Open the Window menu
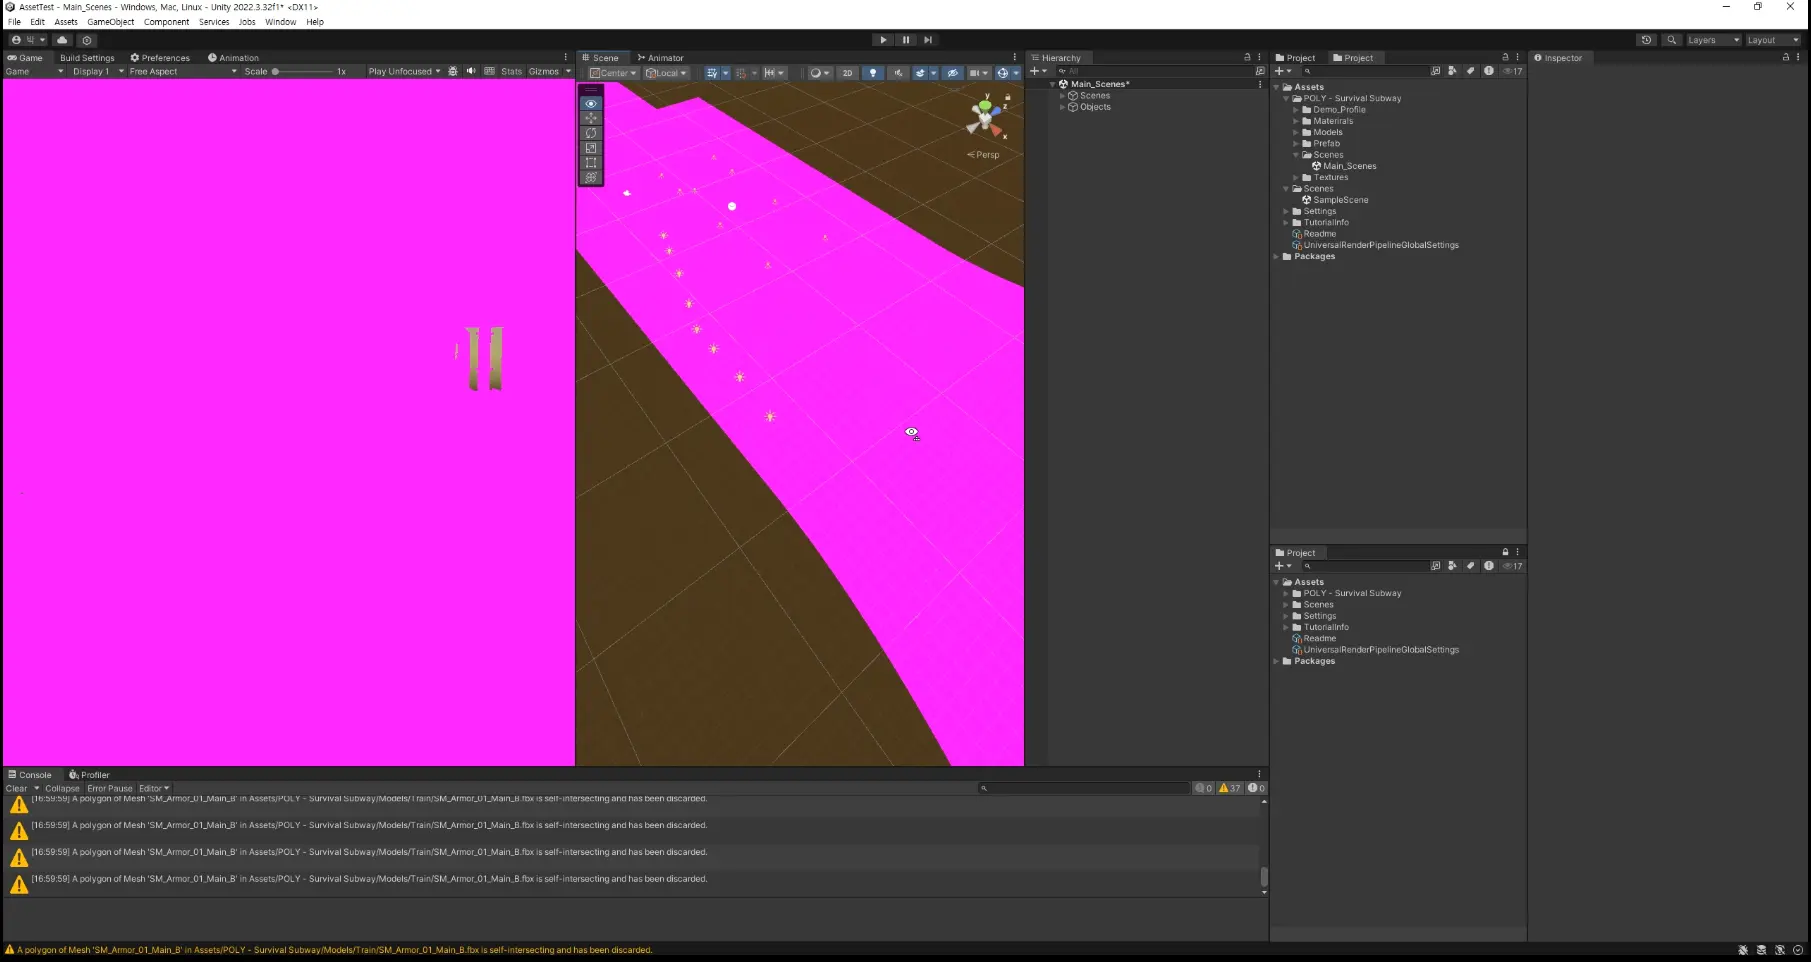Screen dimensions: 1811x962 coord(280,22)
